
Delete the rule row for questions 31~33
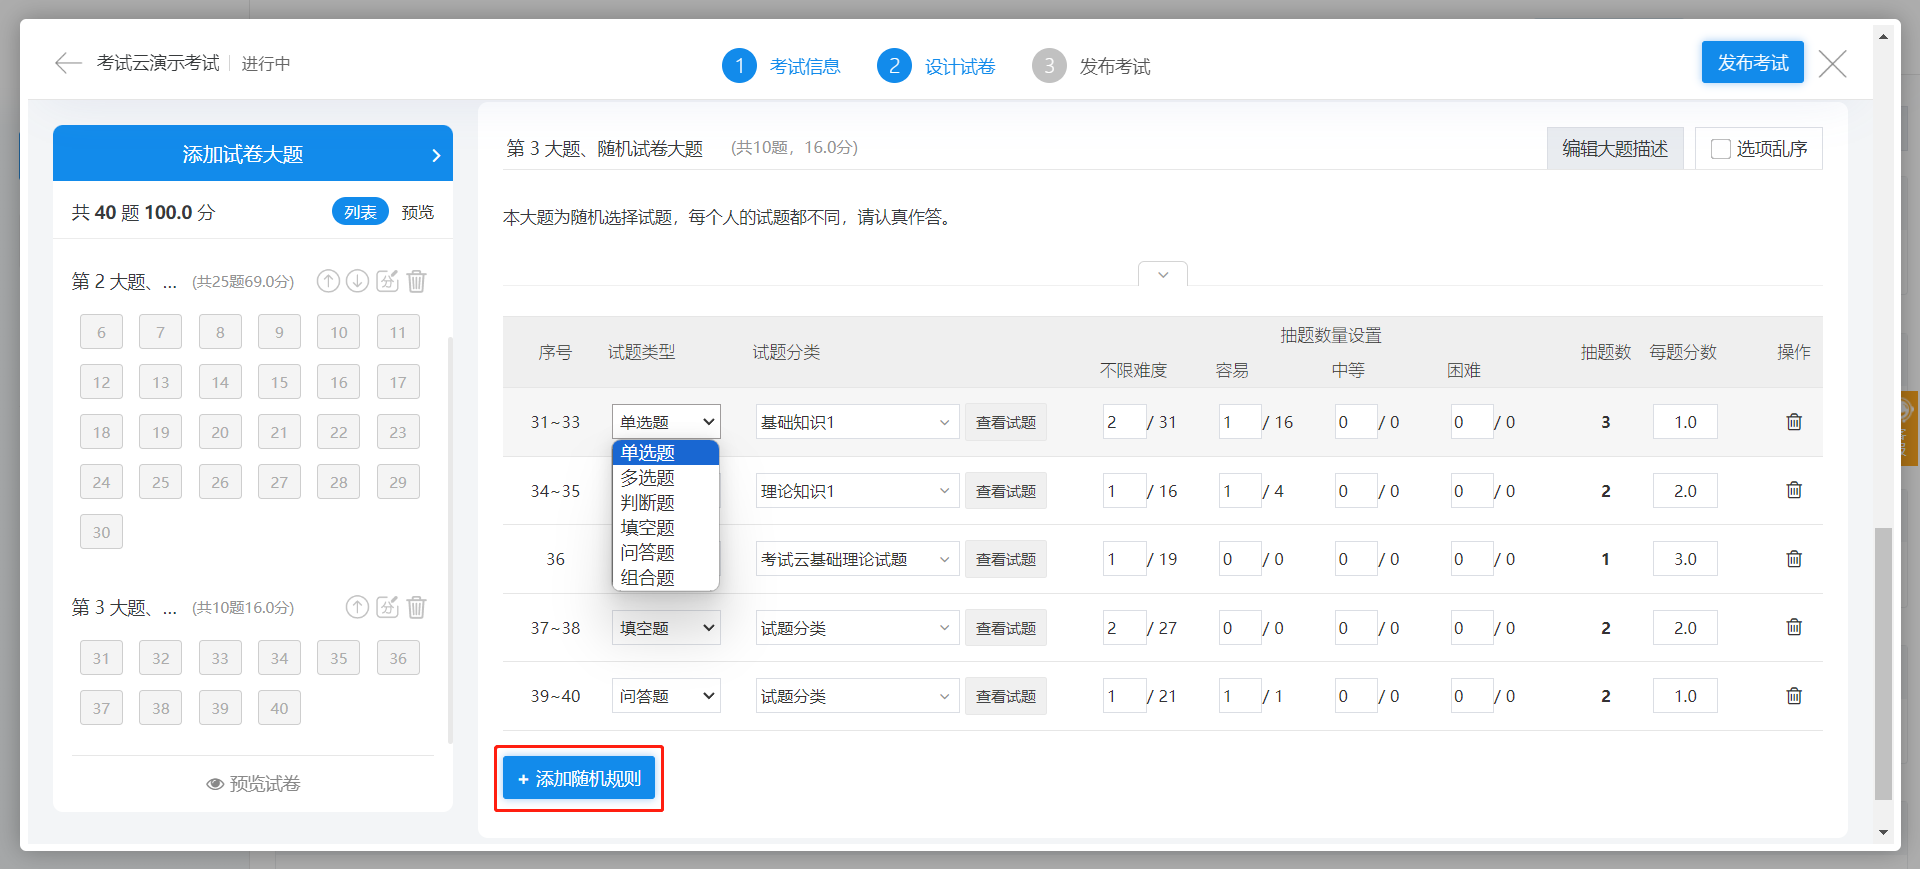click(x=1794, y=422)
